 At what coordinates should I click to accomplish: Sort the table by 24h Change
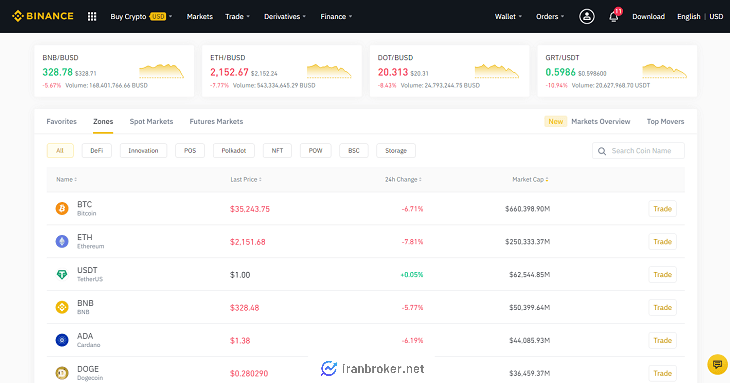pos(403,180)
